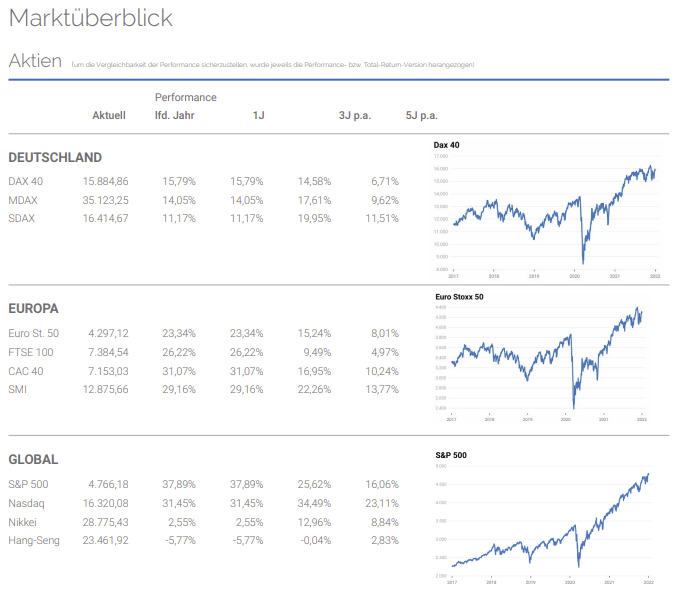
Task: Click the Hang-Seng row label
Action: tap(34, 541)
